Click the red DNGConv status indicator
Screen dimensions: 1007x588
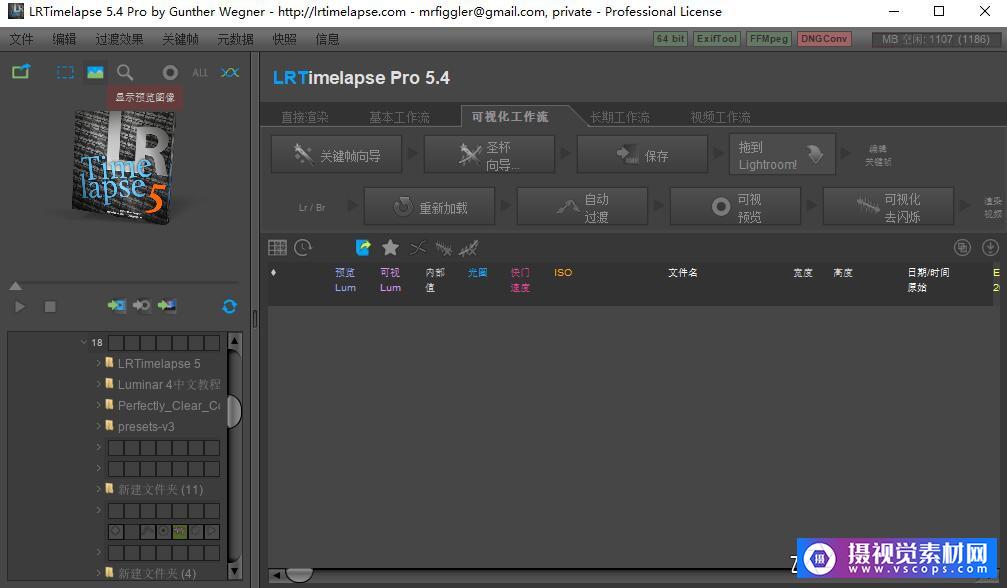point(824,39)
